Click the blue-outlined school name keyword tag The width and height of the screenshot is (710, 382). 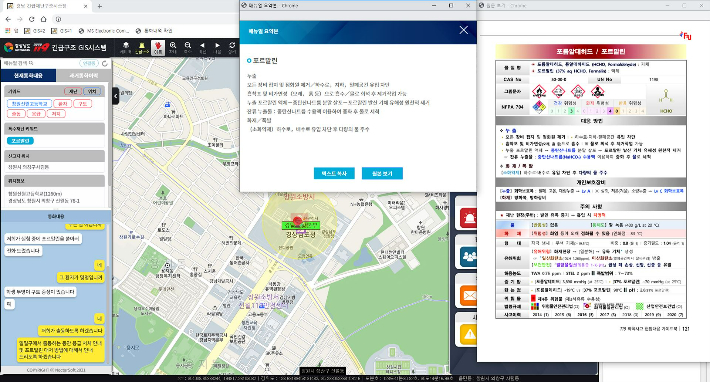click(x=29, y=104)
